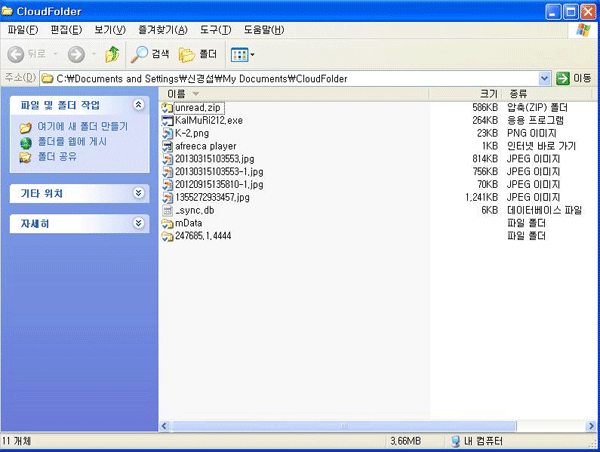This screenshot has width=600, height=452.
Task: Open the 편집(E) menu
Action: [66, 30]
